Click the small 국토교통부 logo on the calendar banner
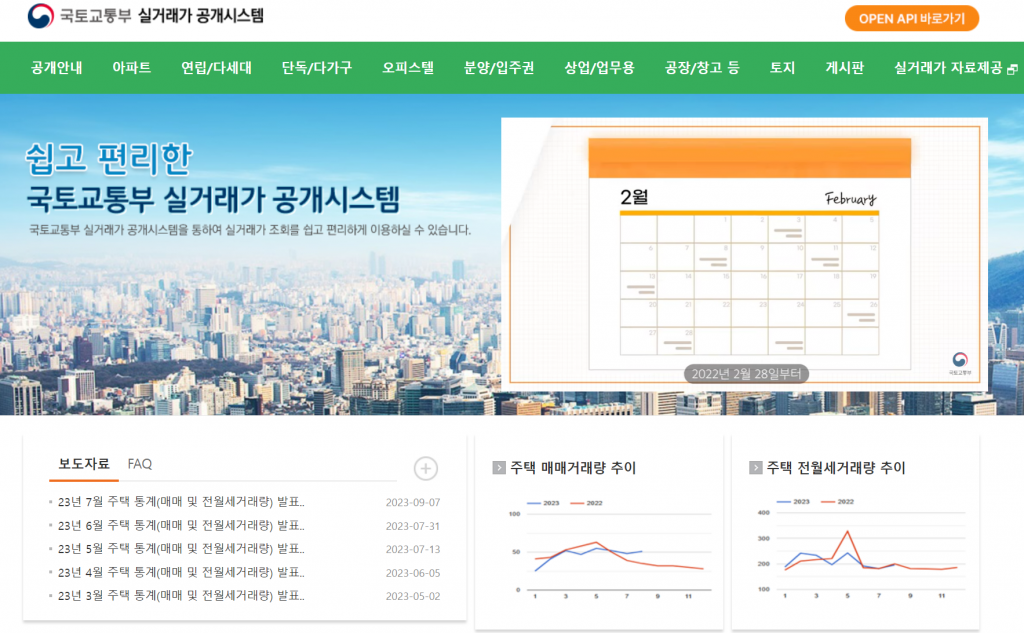 click(x=959, y=363)
